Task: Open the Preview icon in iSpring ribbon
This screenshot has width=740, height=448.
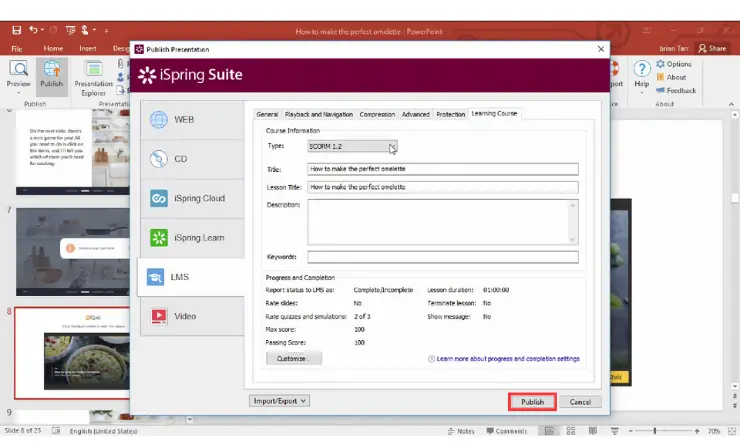Action: pos(18,75)
